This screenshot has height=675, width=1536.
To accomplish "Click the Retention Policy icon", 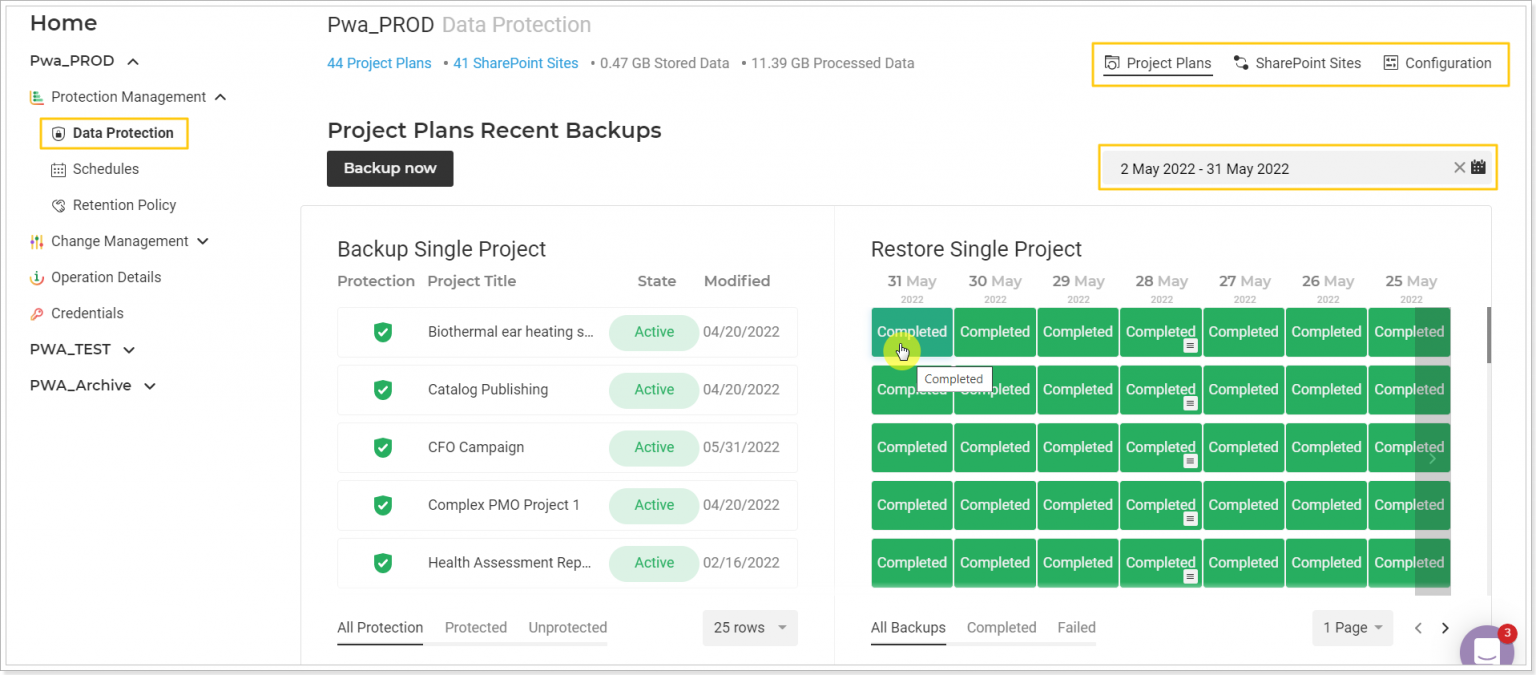I will [x=62, y=205].
